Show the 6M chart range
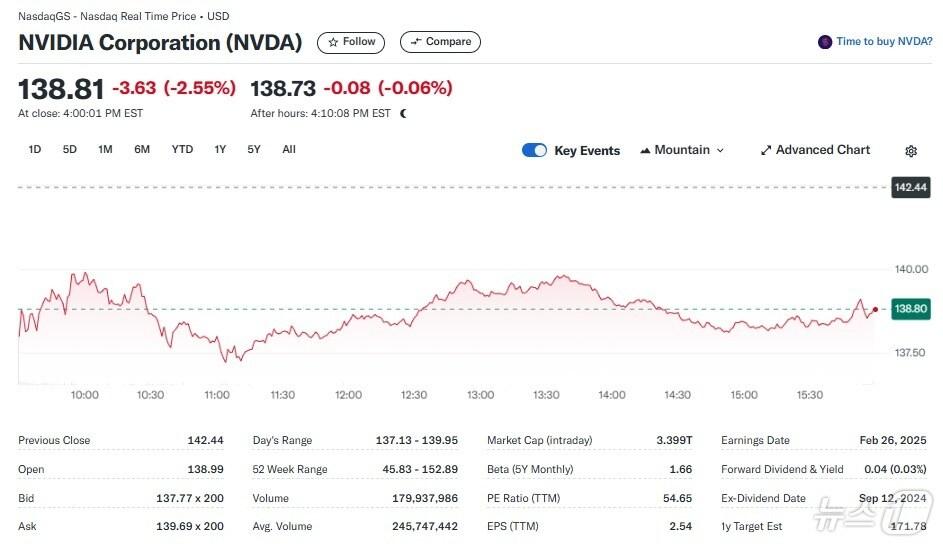Image resolution: width=943 pixels, height=547 pixels. click(142, 149)
